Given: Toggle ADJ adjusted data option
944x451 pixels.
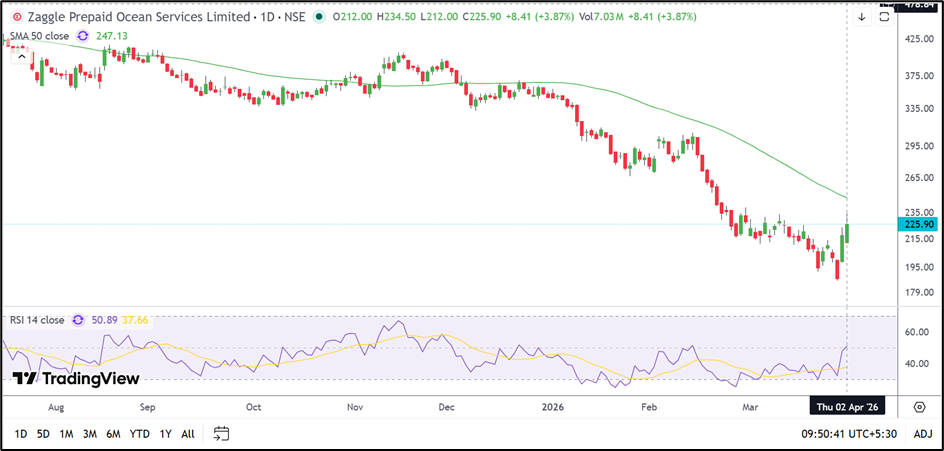Looking at the screenshot, I should click(x=923, y=434).
